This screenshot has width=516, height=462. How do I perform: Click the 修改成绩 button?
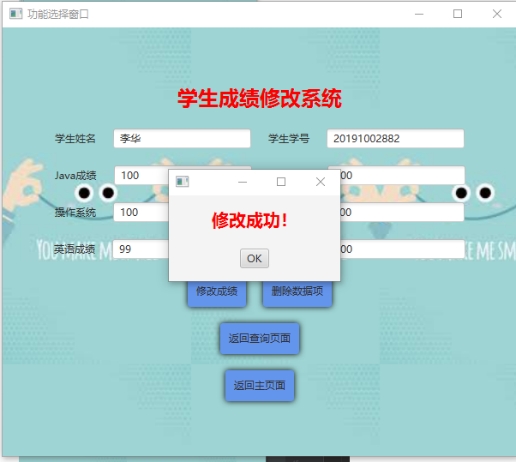pos(217,293)
